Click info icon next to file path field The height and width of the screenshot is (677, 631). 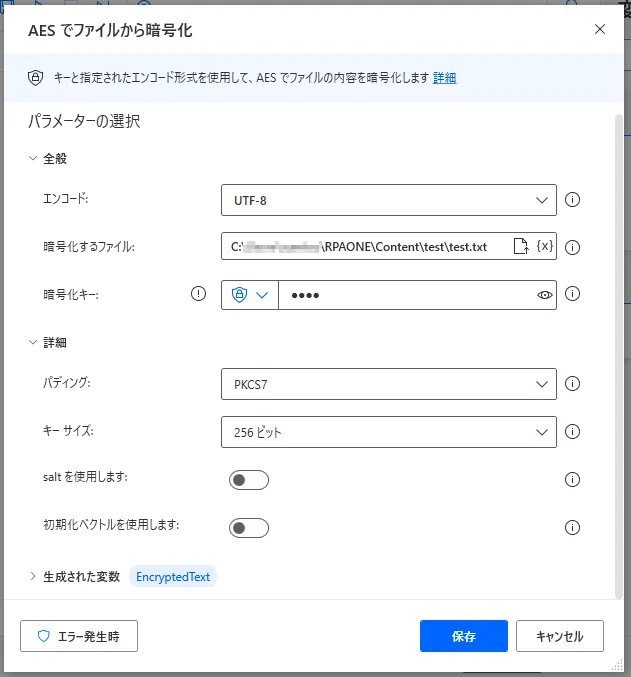572,247
